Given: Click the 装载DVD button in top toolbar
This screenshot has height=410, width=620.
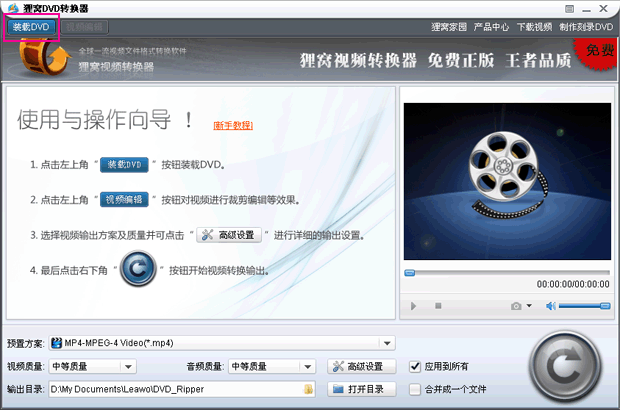Looking at the screenshot, I should coord(31,27).
